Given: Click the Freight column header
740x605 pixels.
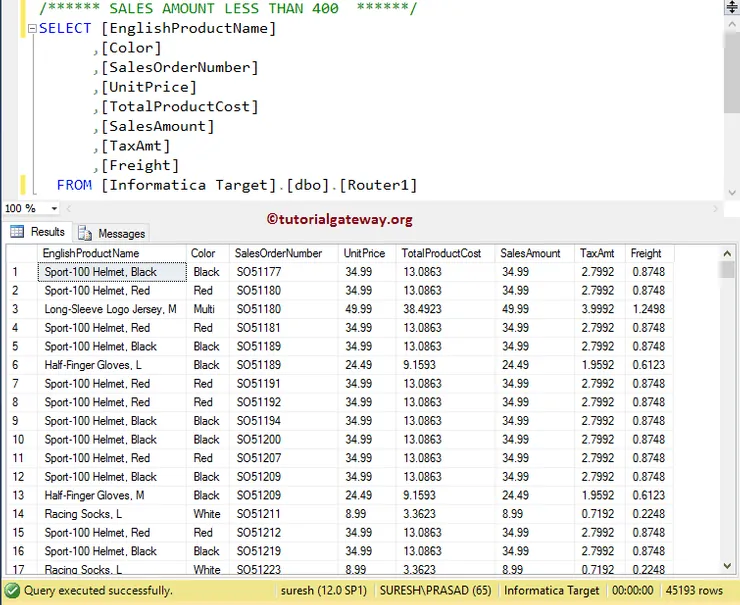Looking at the screenshot, I should [646, 254].
